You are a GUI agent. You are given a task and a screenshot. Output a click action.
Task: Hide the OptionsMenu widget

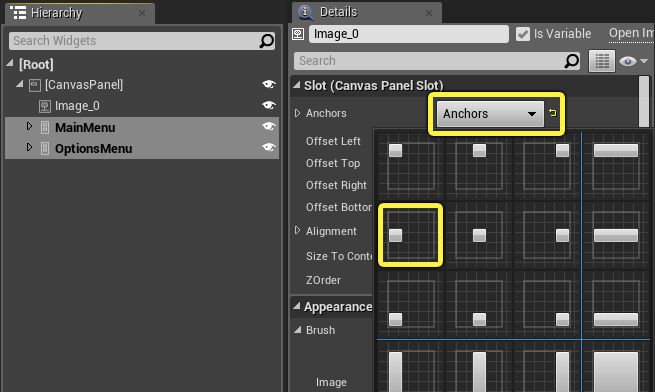tap(269, 147)
